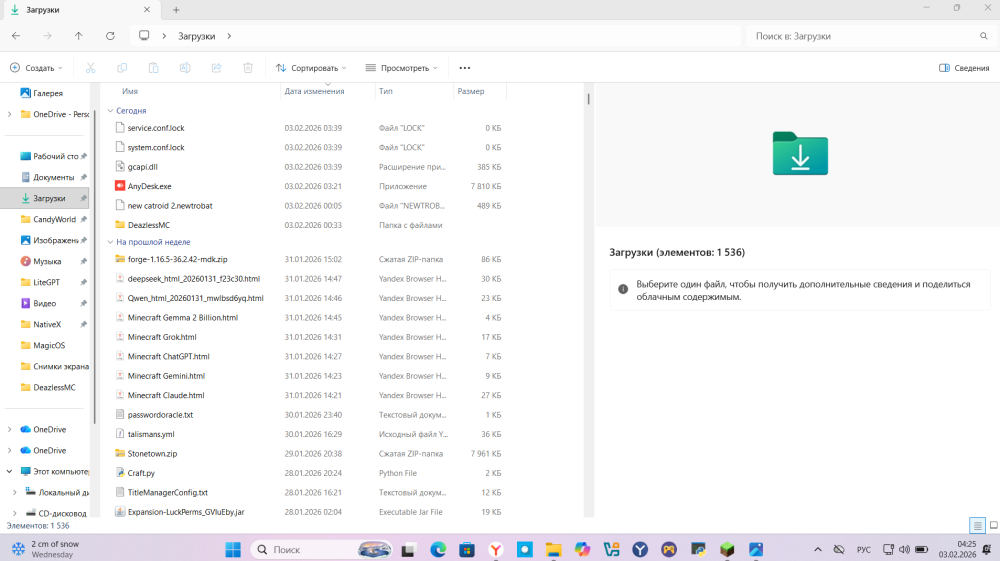
Task: Open Снимки экрана in sidebar
Action: pos(61,367)
